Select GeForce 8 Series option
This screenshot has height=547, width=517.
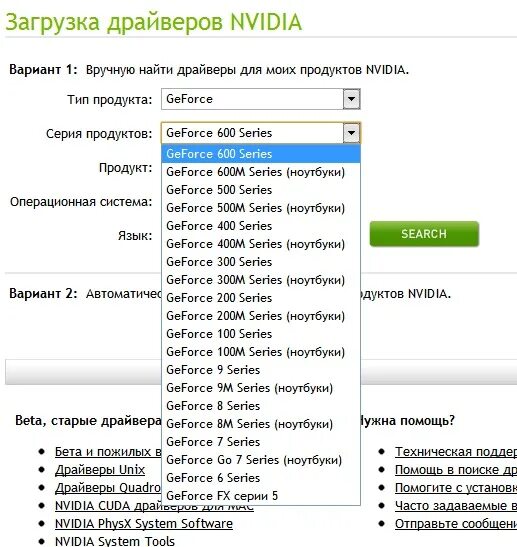(x=261, y=406)
